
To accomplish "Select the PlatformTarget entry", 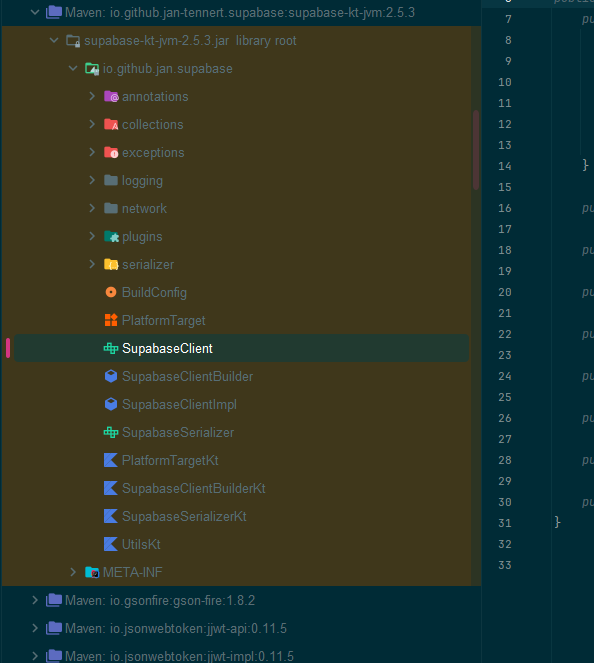I will [x=164, y=321].
